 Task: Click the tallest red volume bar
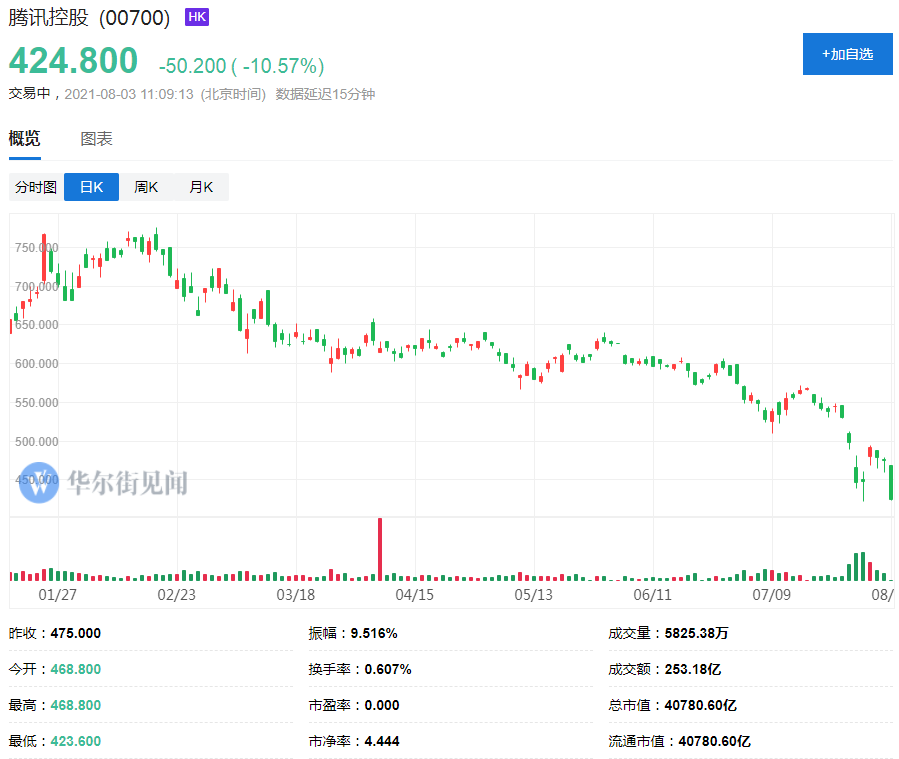pyautogui.click(x=380, y=549)
